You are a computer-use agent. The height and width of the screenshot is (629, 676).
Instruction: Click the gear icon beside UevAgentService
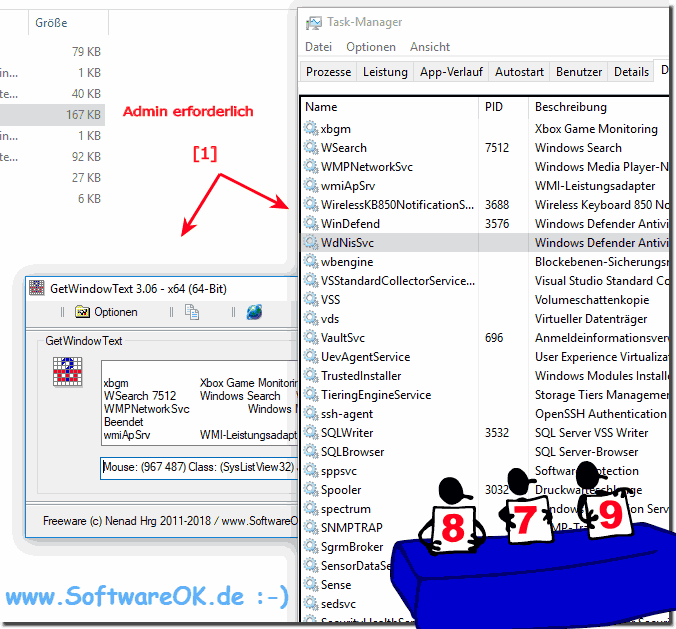[x=311, y=357]
